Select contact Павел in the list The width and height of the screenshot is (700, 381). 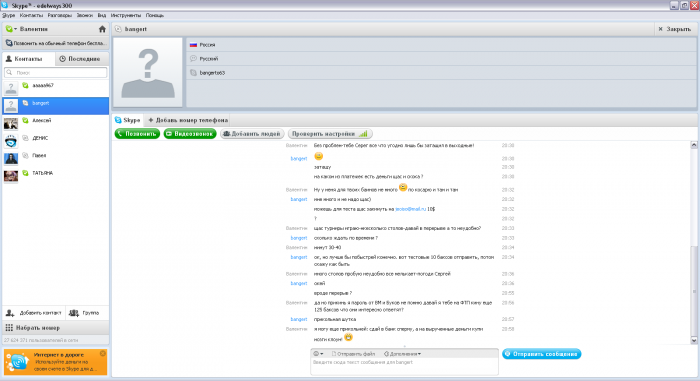click(56, 158)
